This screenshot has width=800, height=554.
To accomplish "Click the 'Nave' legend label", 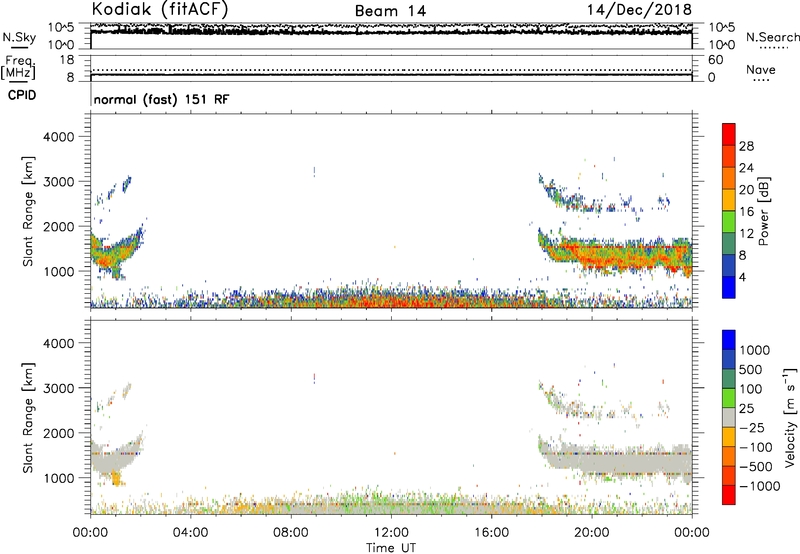I will tap(761, 69).
